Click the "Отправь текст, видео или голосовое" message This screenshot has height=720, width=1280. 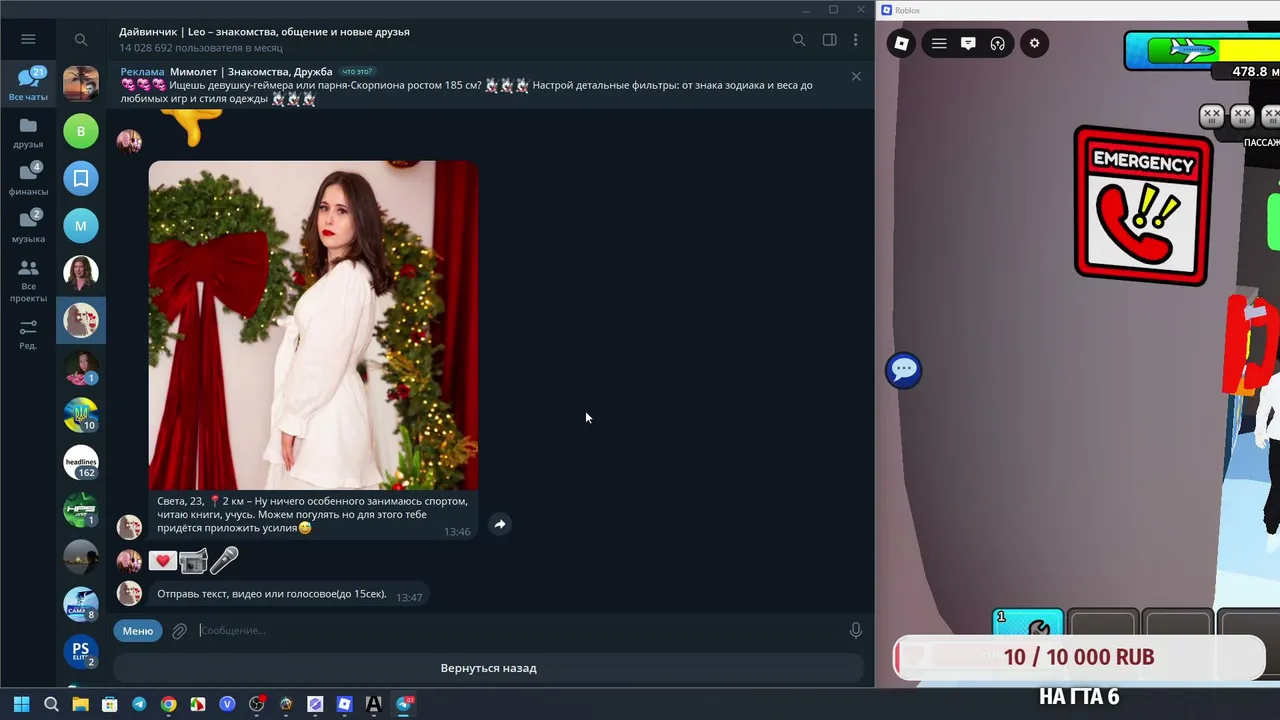point(289,594)
